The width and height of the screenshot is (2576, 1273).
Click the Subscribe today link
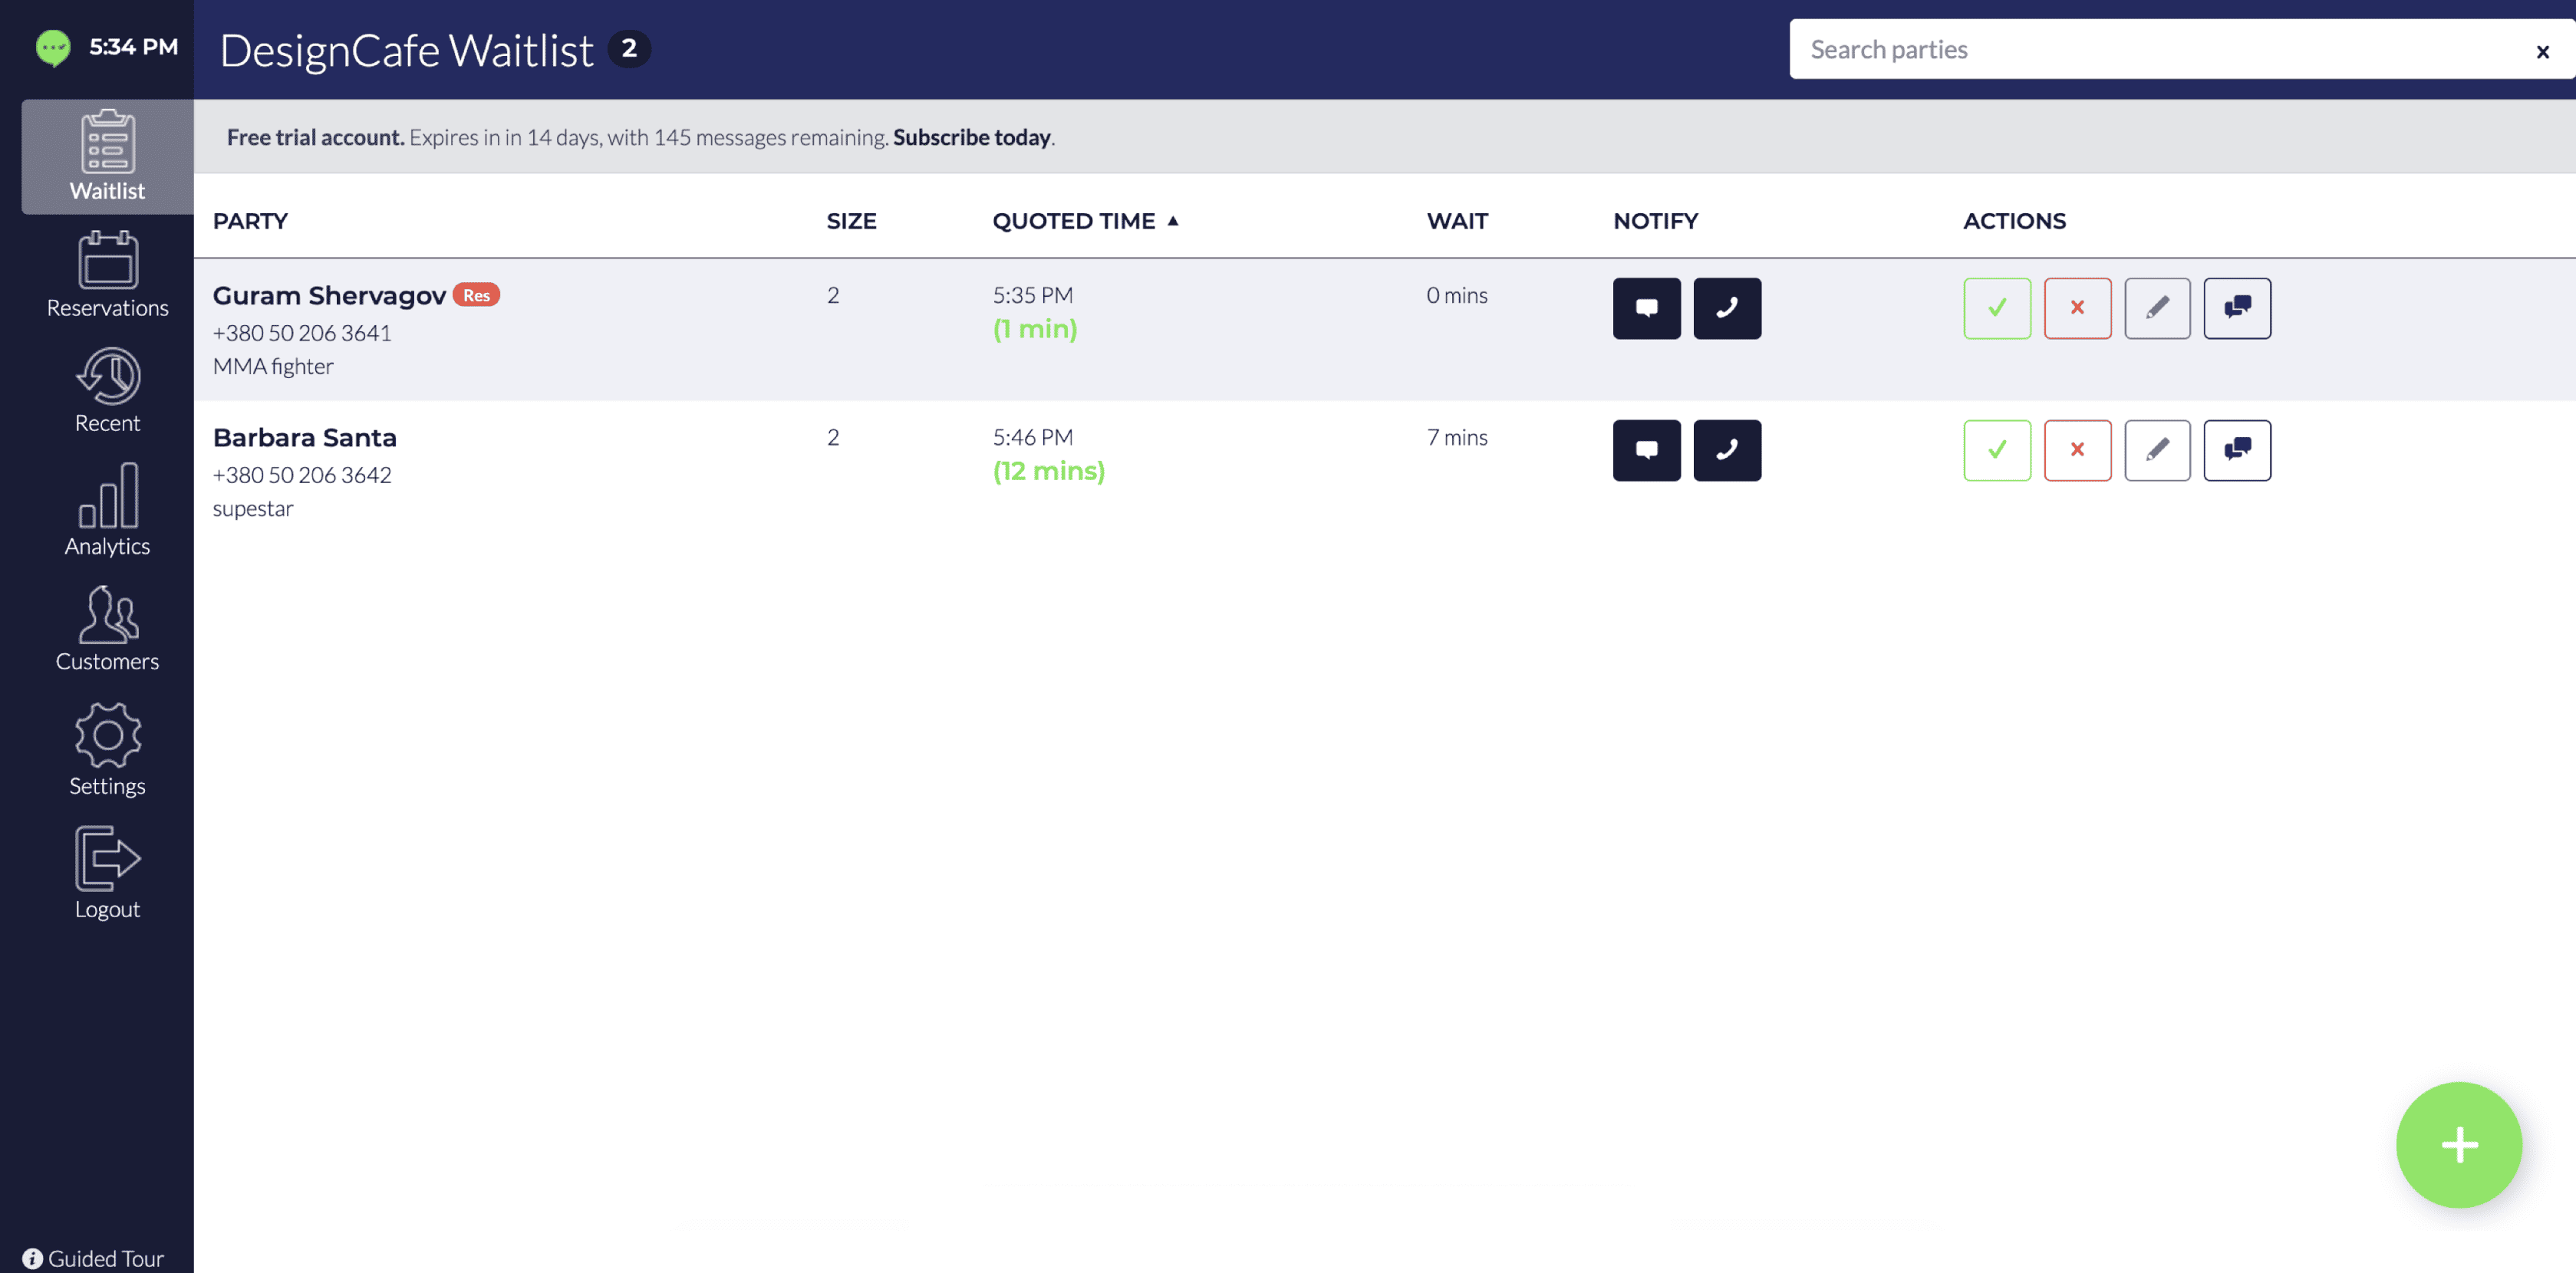(971, 137)
